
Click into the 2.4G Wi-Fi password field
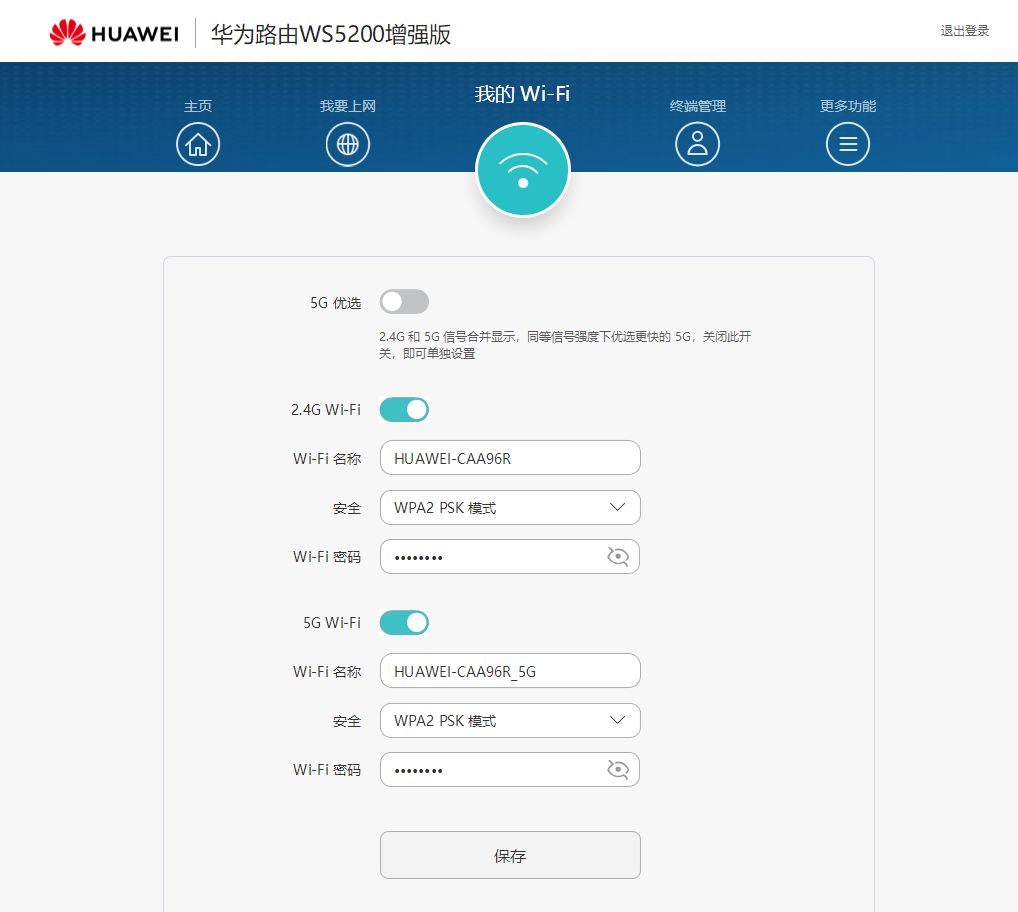click(490, 557)
